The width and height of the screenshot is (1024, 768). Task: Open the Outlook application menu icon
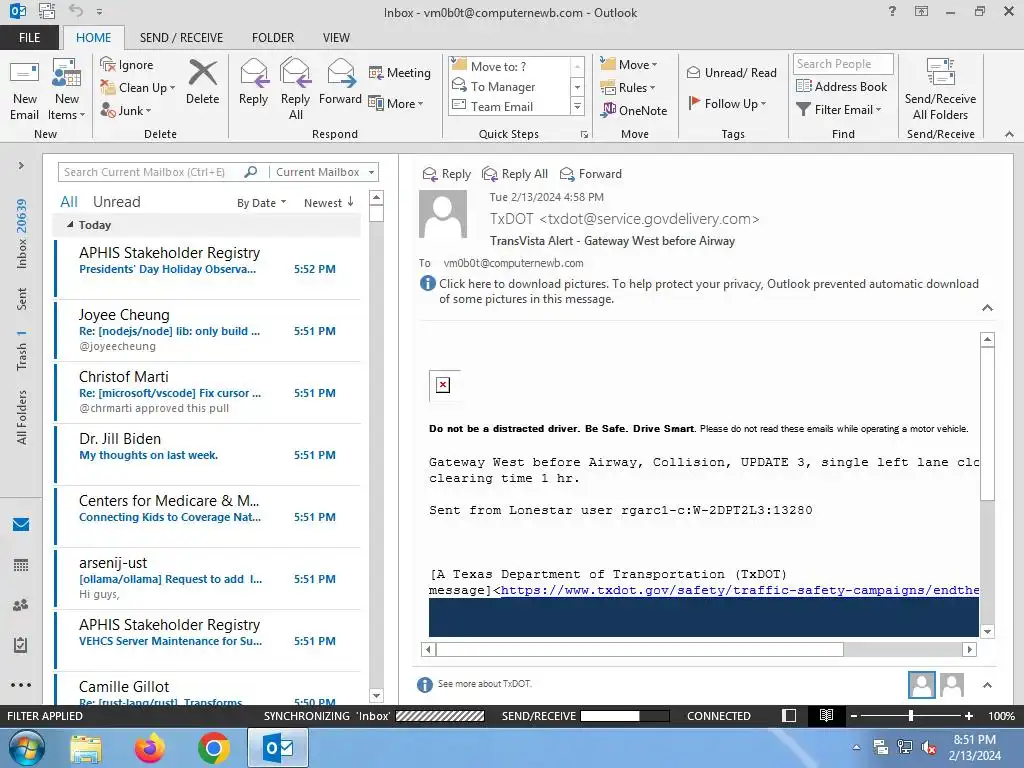[x=18, y=11]
